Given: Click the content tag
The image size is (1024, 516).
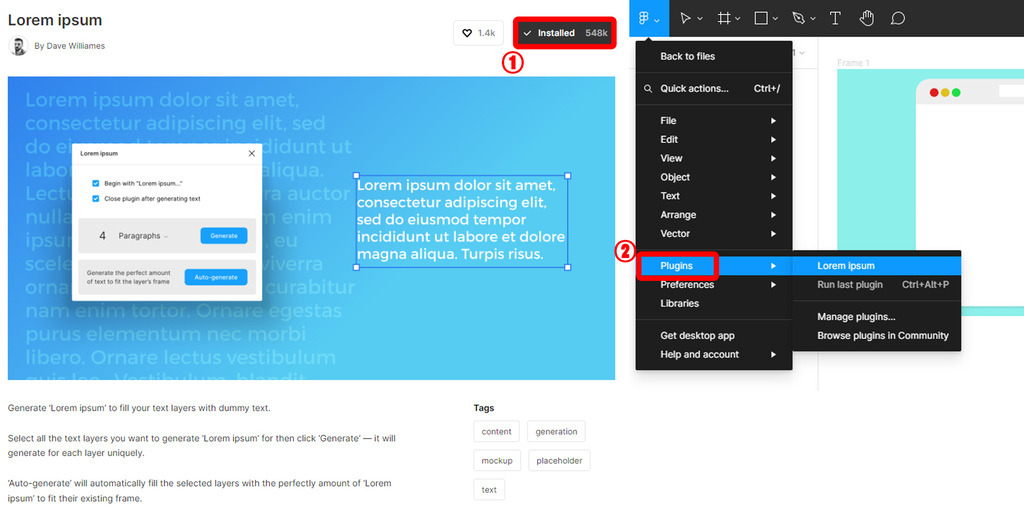Looking at the screenshot, I should pyautogui.click(x=496, y=432).
